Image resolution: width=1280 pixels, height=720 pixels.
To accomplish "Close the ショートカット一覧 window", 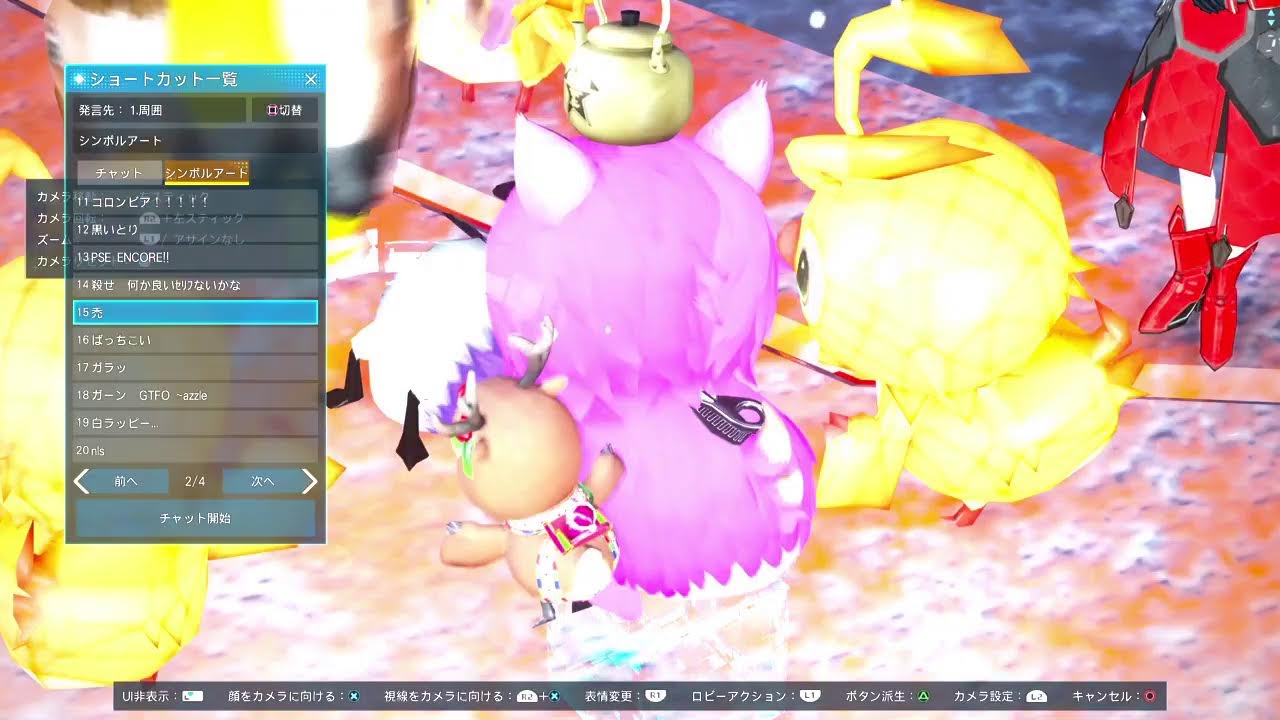I will point(311,79).
